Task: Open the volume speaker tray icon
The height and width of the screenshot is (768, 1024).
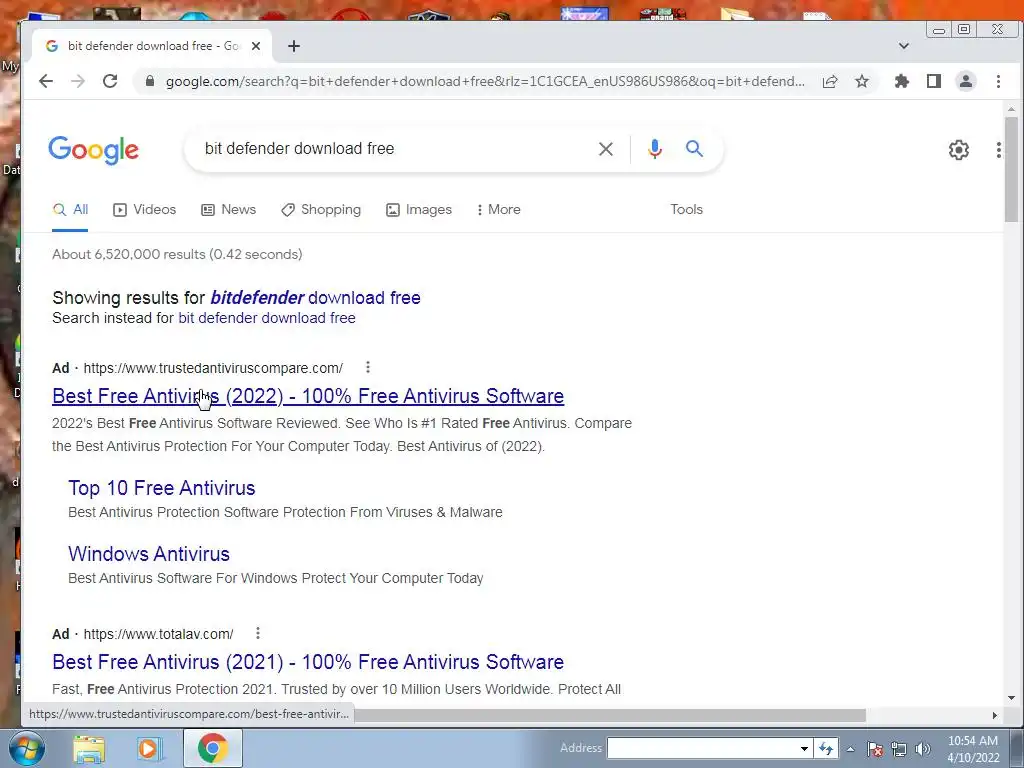Action: pyautogui.click(x=923, y=749)
